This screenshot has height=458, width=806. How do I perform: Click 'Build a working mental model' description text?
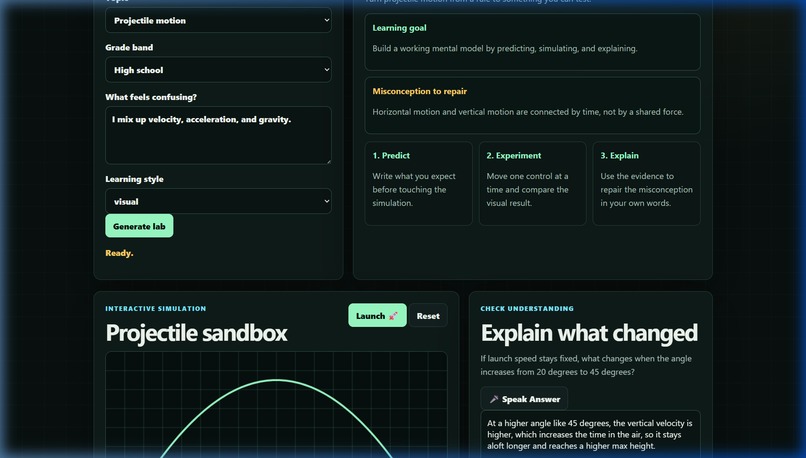point(505,48)
